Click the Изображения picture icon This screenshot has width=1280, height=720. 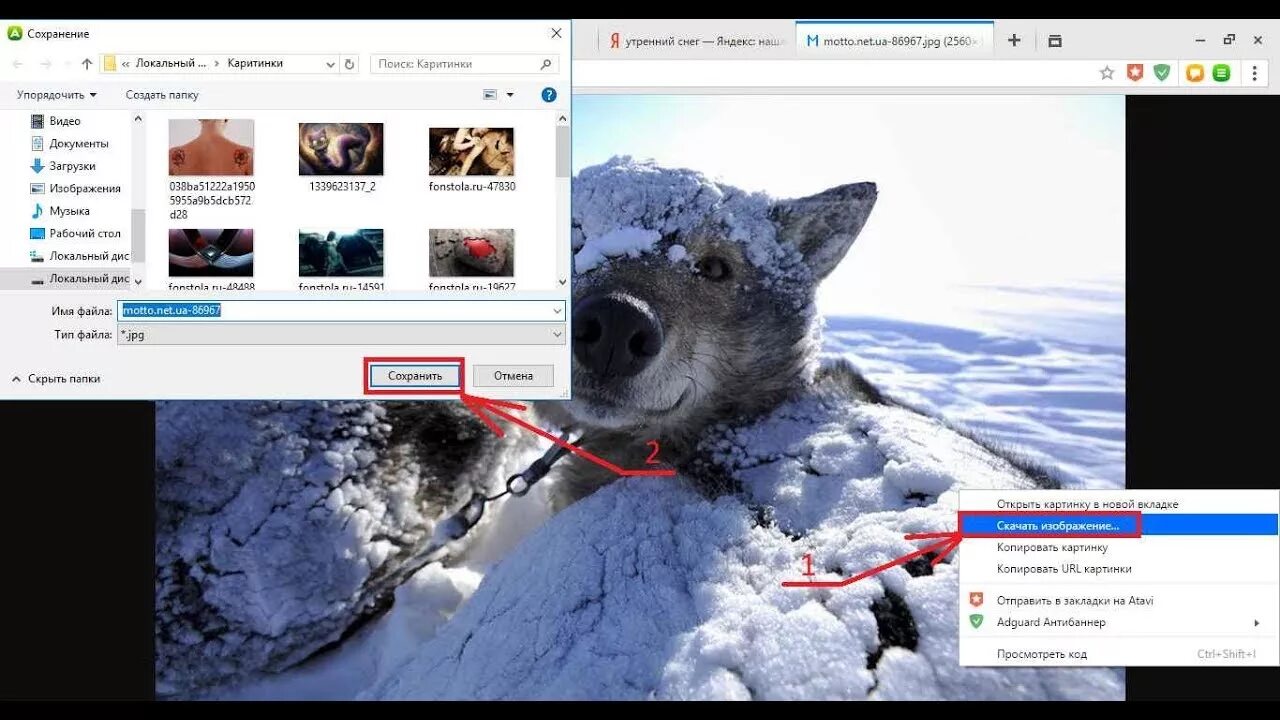coord(37,188)
